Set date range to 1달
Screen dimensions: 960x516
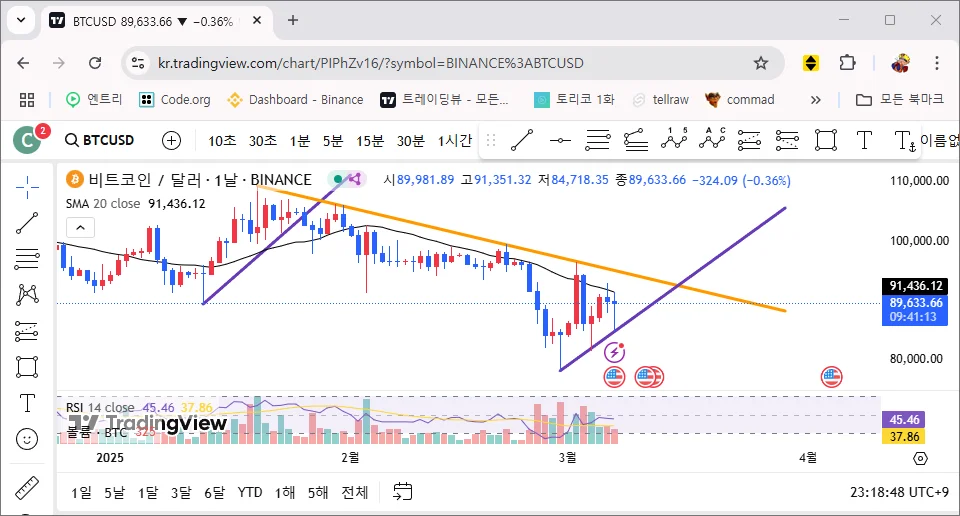(x=148, y=493)
